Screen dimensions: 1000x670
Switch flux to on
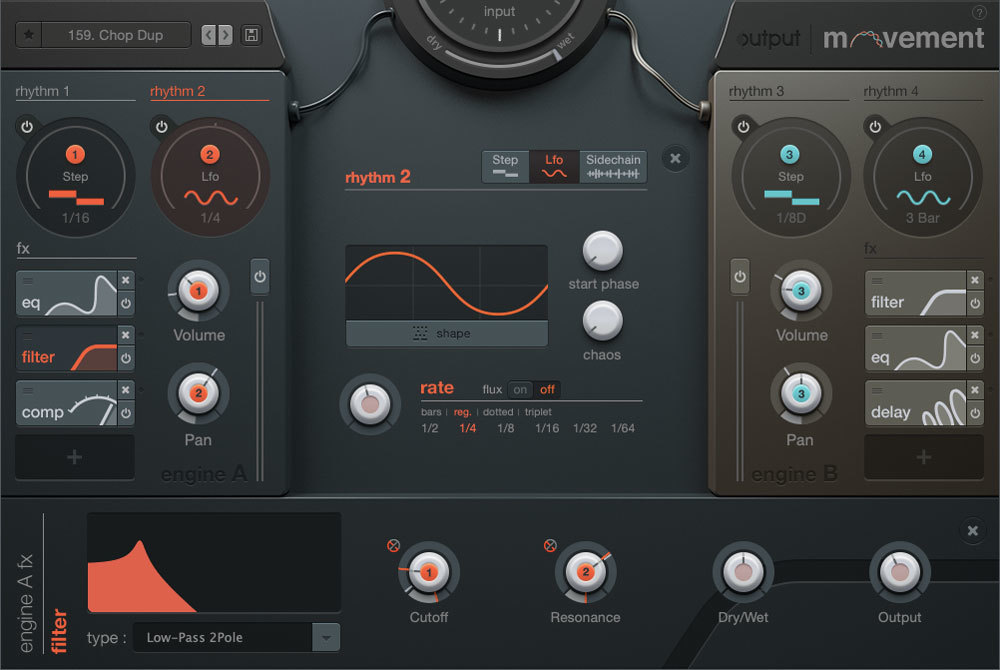(521, 390)
